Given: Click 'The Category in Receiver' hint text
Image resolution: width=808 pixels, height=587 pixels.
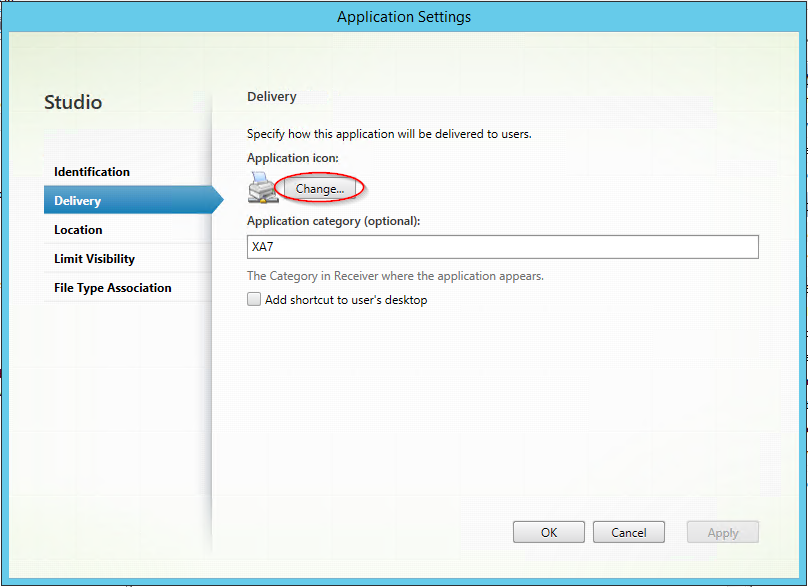Looking at the screenshot, I should (395, 276).
